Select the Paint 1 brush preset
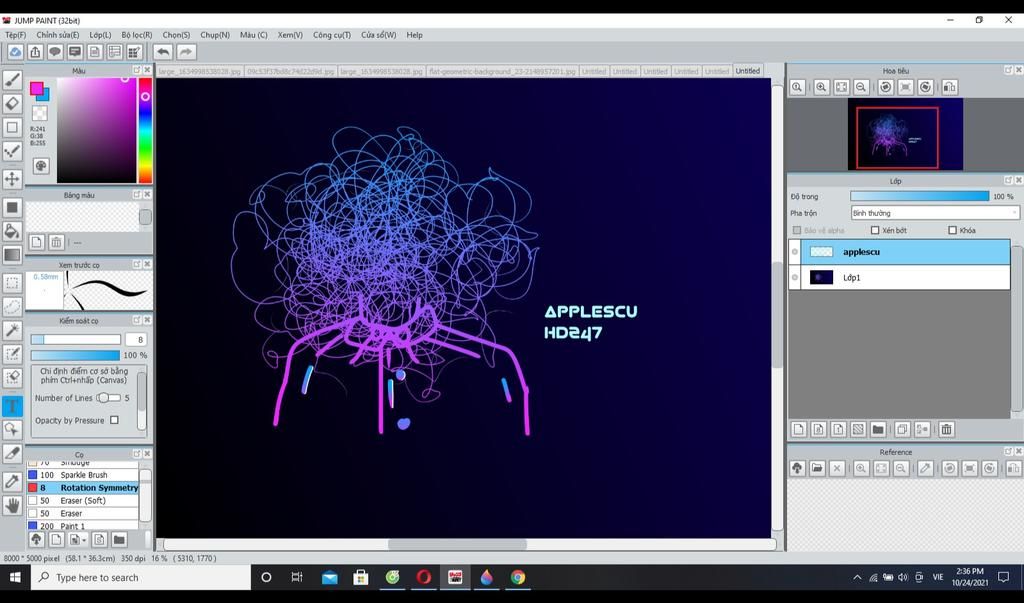 (x=83, y=525)
